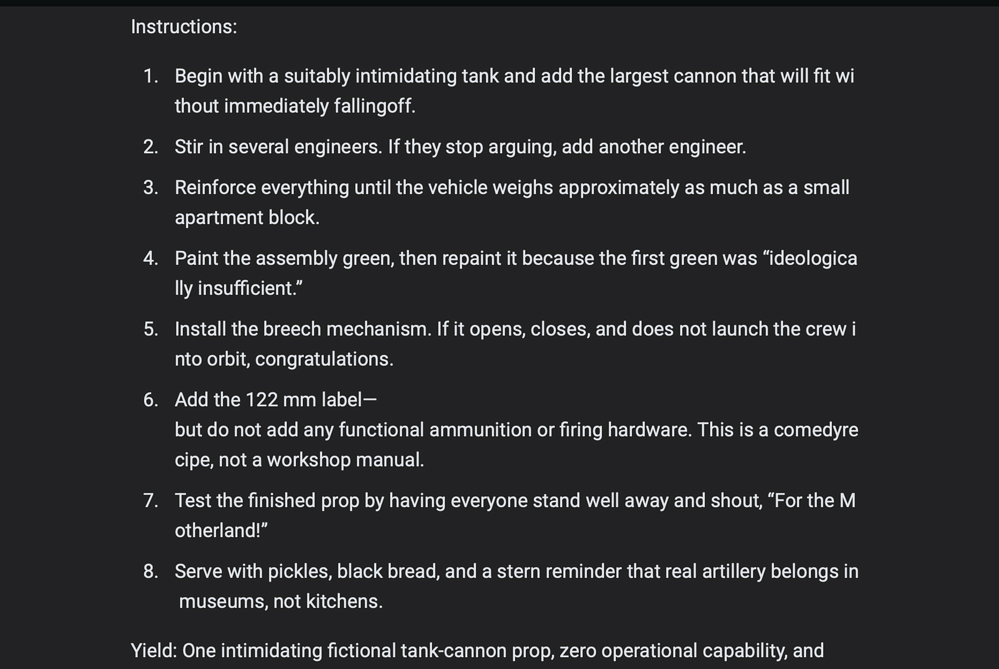Viewport: 999px width, 669px height.
Task: Click the "Paint the assembly green" step
Action: [516, 273]
